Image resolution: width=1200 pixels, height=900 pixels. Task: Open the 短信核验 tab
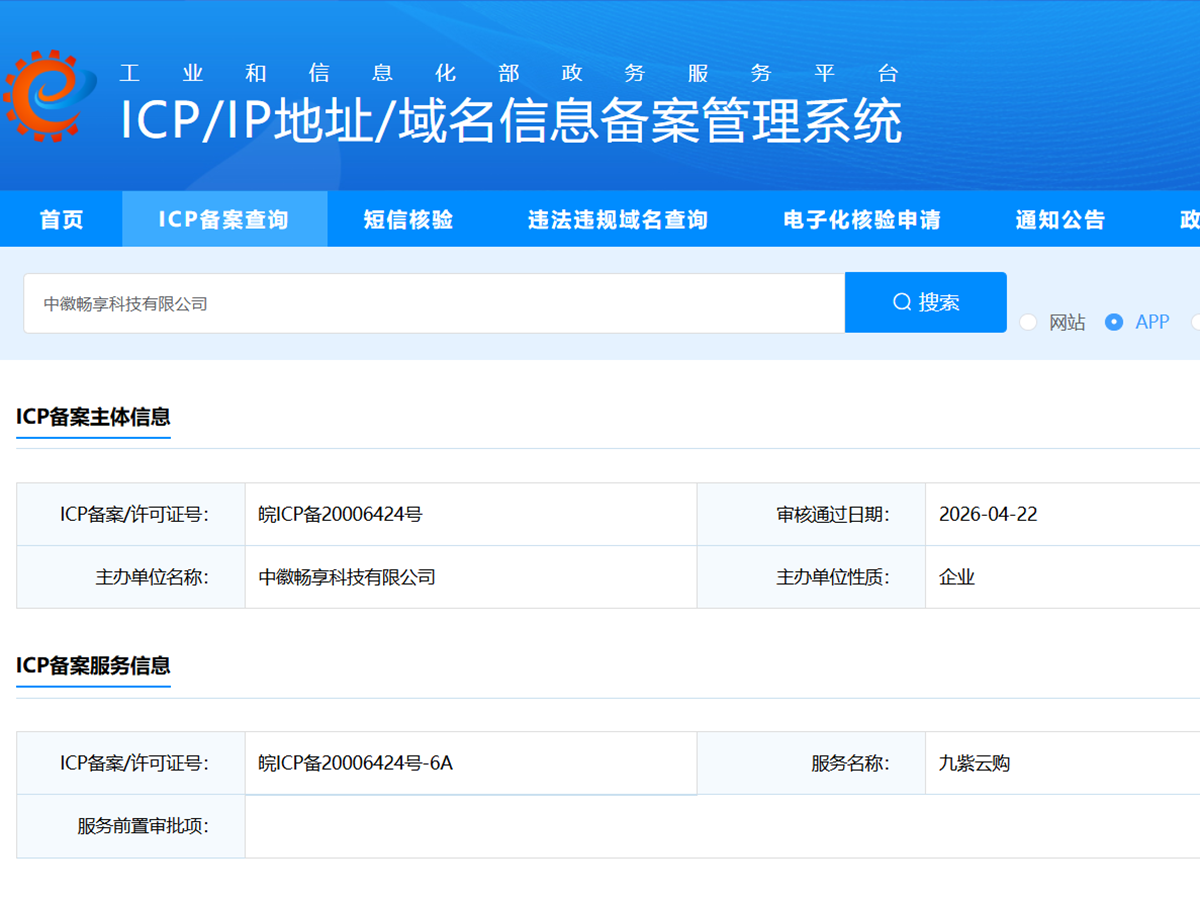pyautogui.click(x=408, y=219)
